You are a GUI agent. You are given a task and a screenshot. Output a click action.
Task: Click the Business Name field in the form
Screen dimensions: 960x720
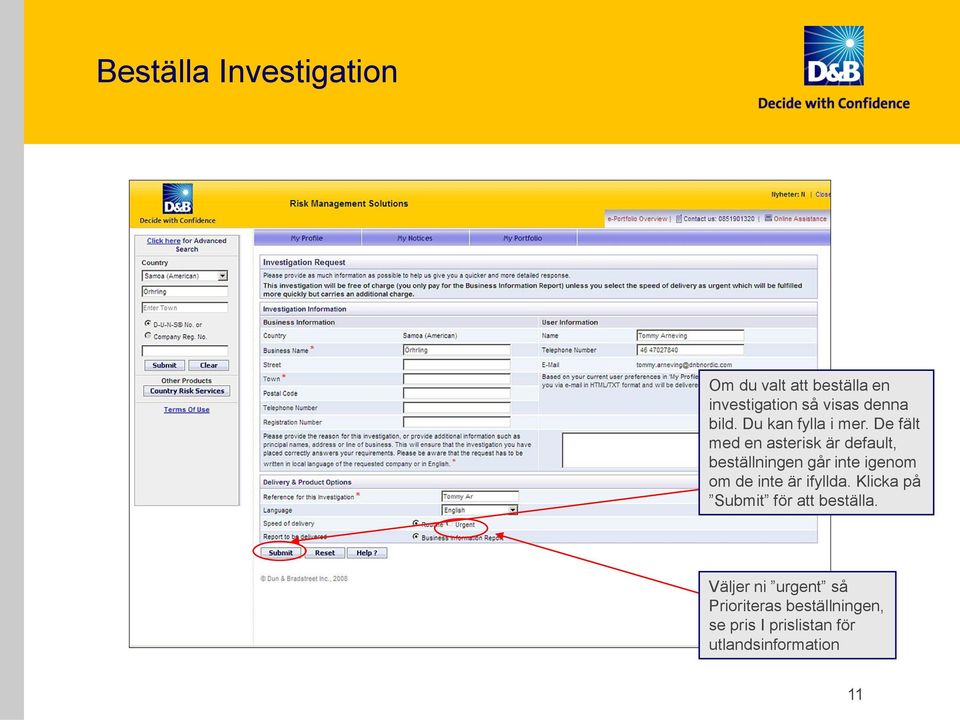pos(456,350)
